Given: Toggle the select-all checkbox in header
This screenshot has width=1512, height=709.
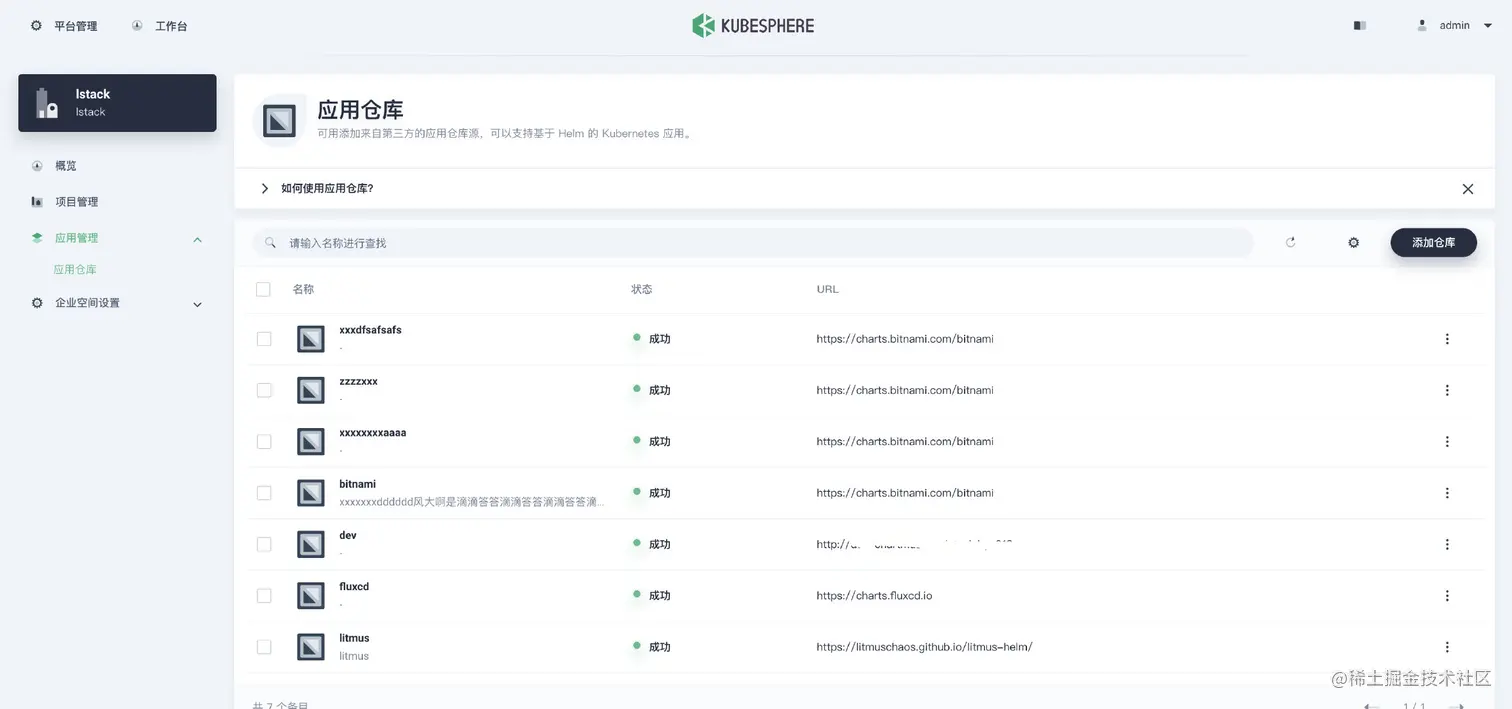Looking at the screenshot, I should (x=264, y=289).
